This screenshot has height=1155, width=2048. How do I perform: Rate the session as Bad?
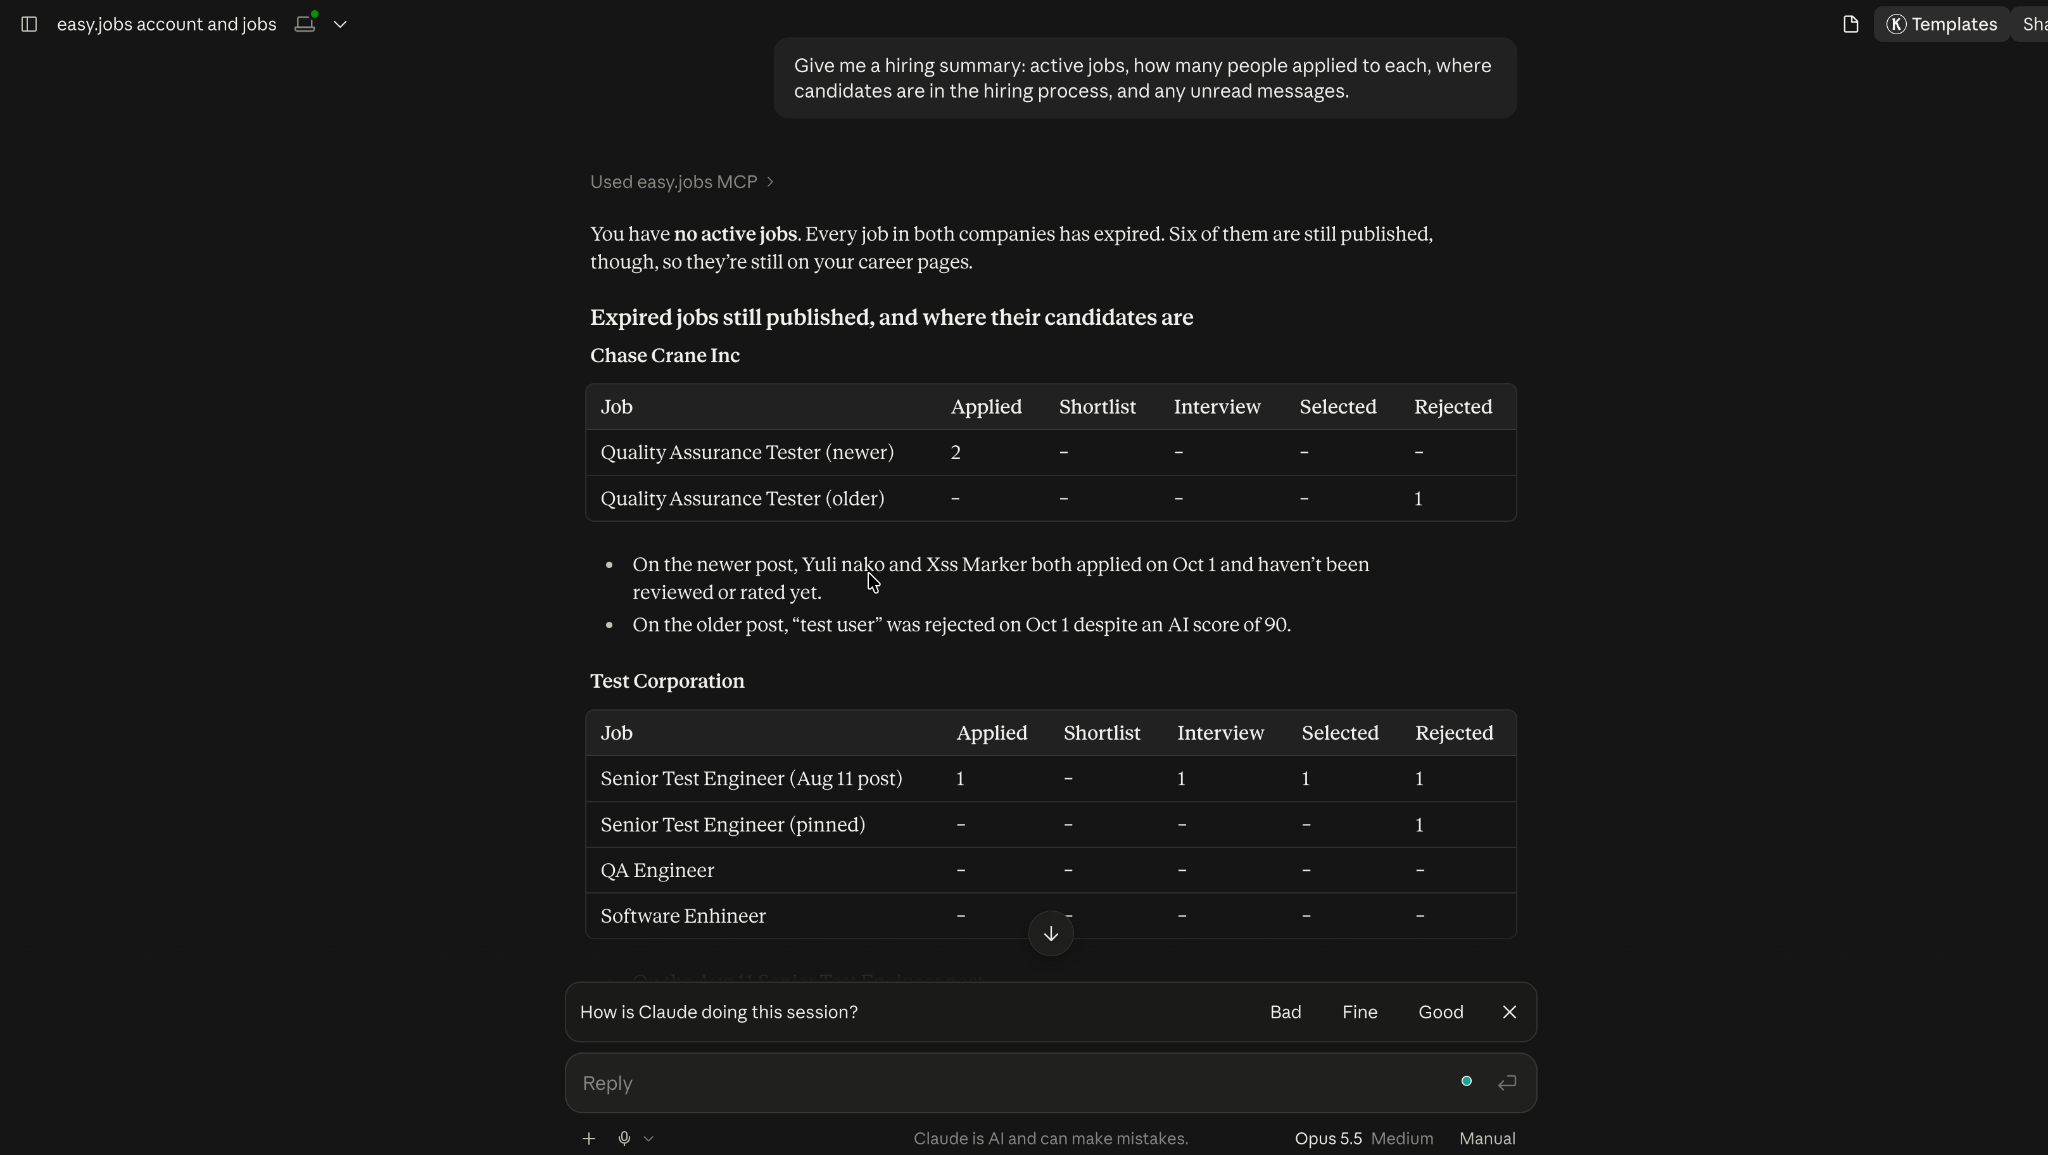click(1285, 1012)
